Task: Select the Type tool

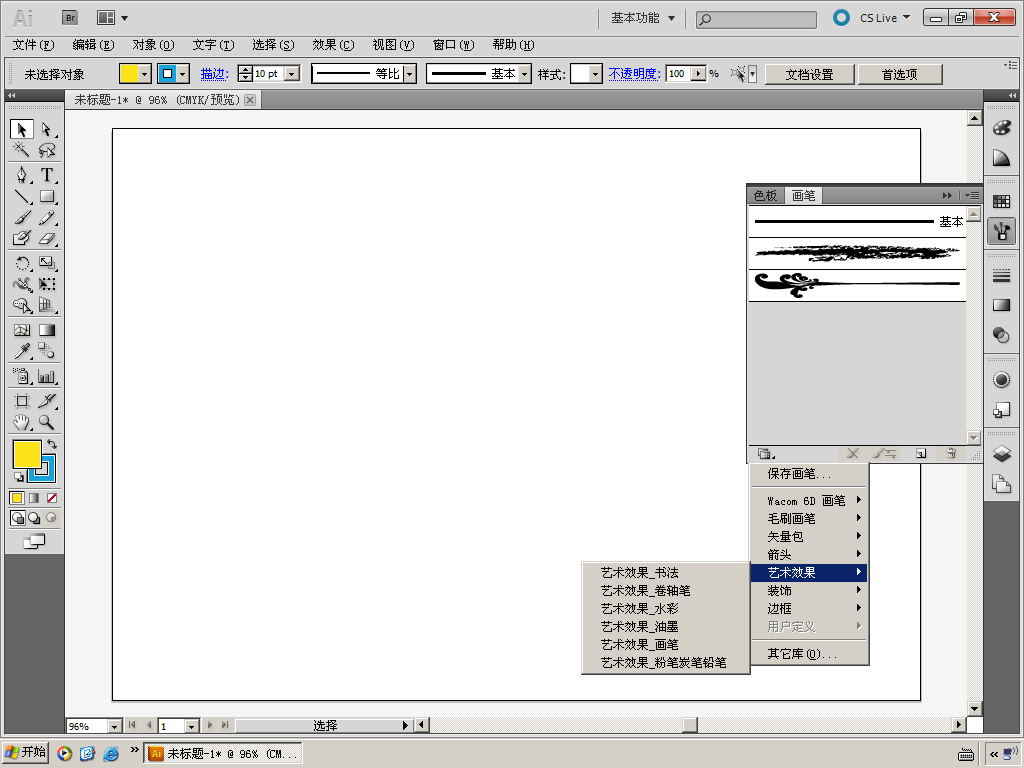Action: [x=46, y=175]
